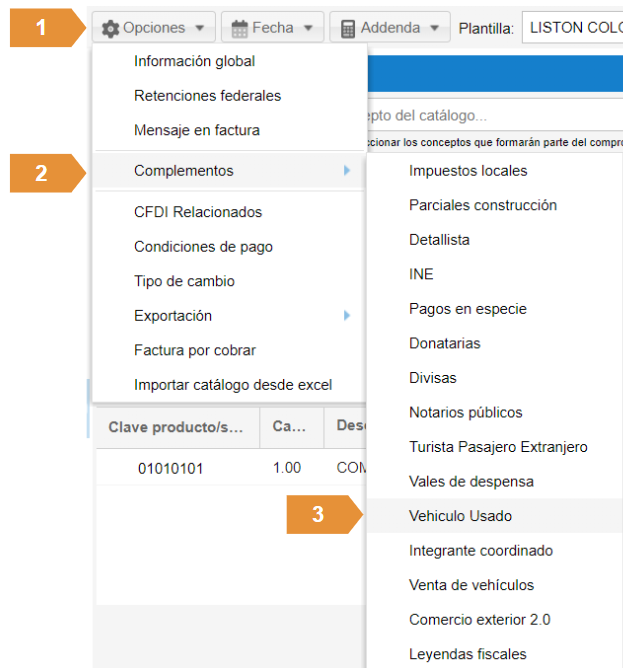Select Impuestos locales in submenu

[x=468, y=171]
